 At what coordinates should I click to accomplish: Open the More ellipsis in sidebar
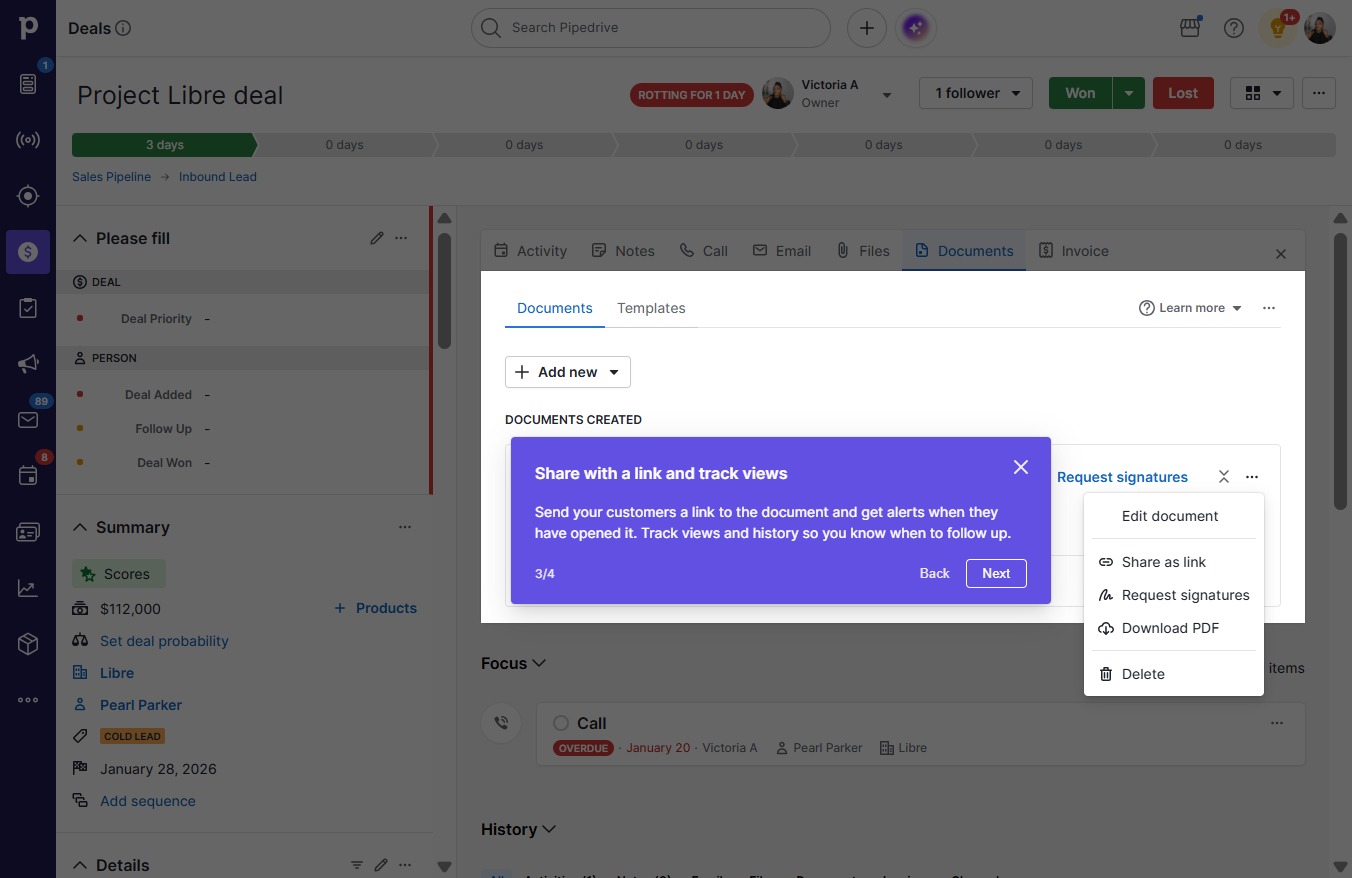pyautogui.click(x=28, y=700)
